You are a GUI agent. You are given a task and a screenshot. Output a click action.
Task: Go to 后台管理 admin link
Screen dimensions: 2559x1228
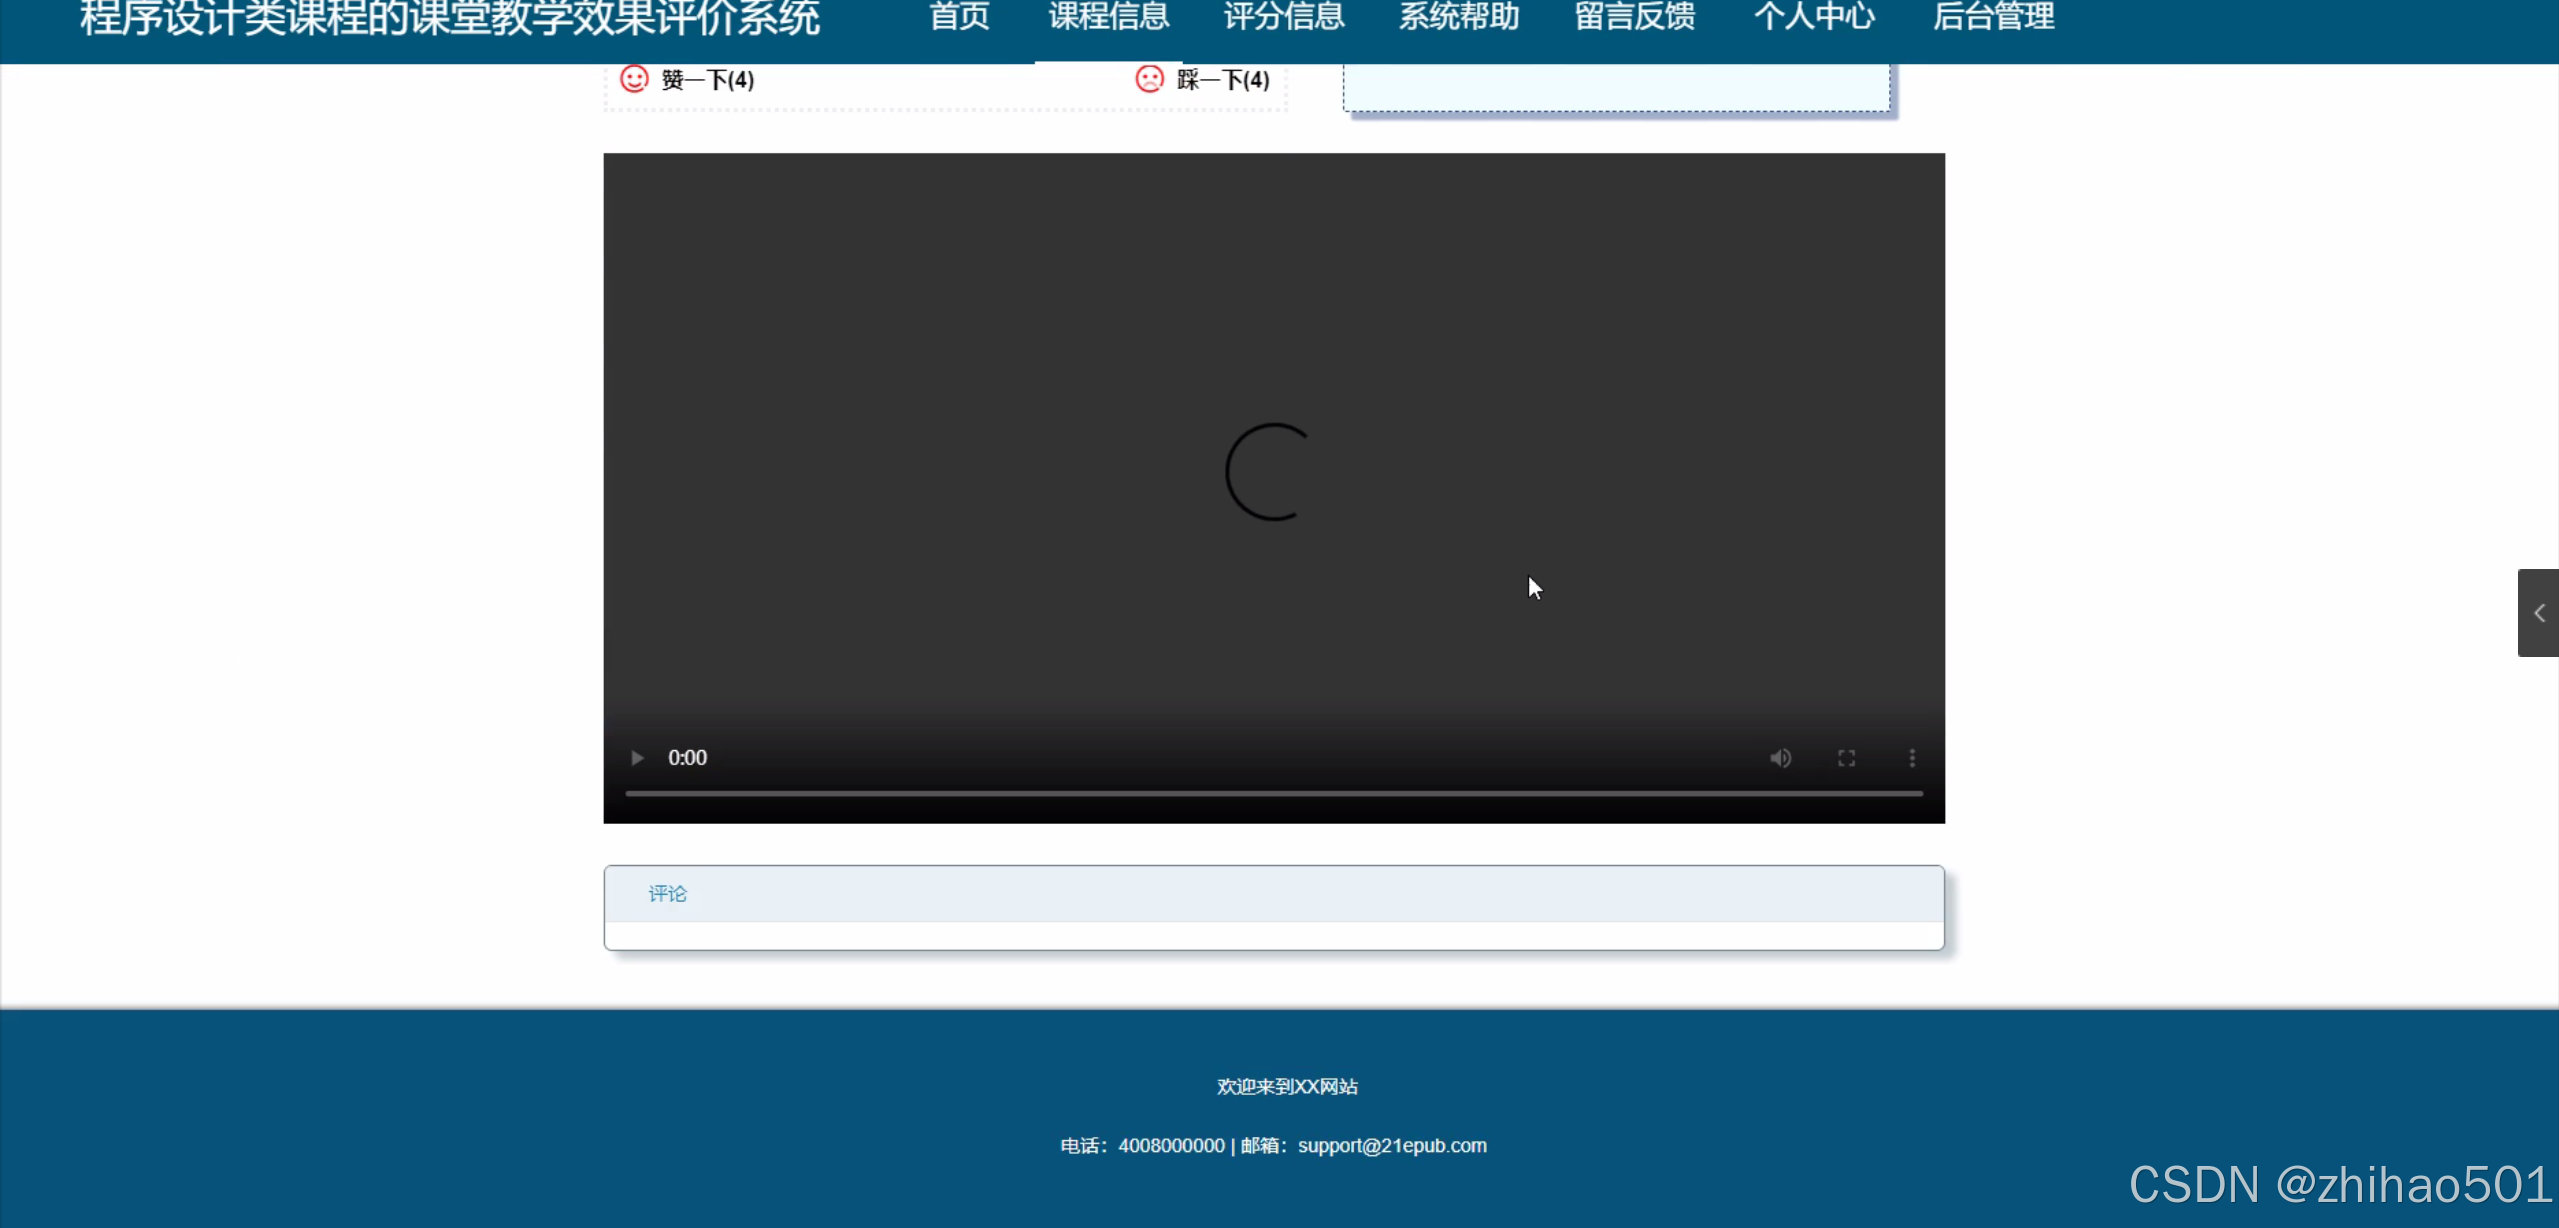coord(1993,17)
